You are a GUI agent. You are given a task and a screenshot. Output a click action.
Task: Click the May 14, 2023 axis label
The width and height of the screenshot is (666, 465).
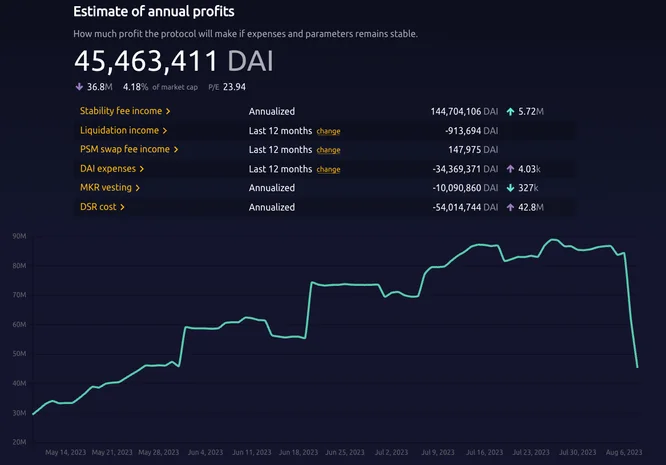(x=65, y=452)
